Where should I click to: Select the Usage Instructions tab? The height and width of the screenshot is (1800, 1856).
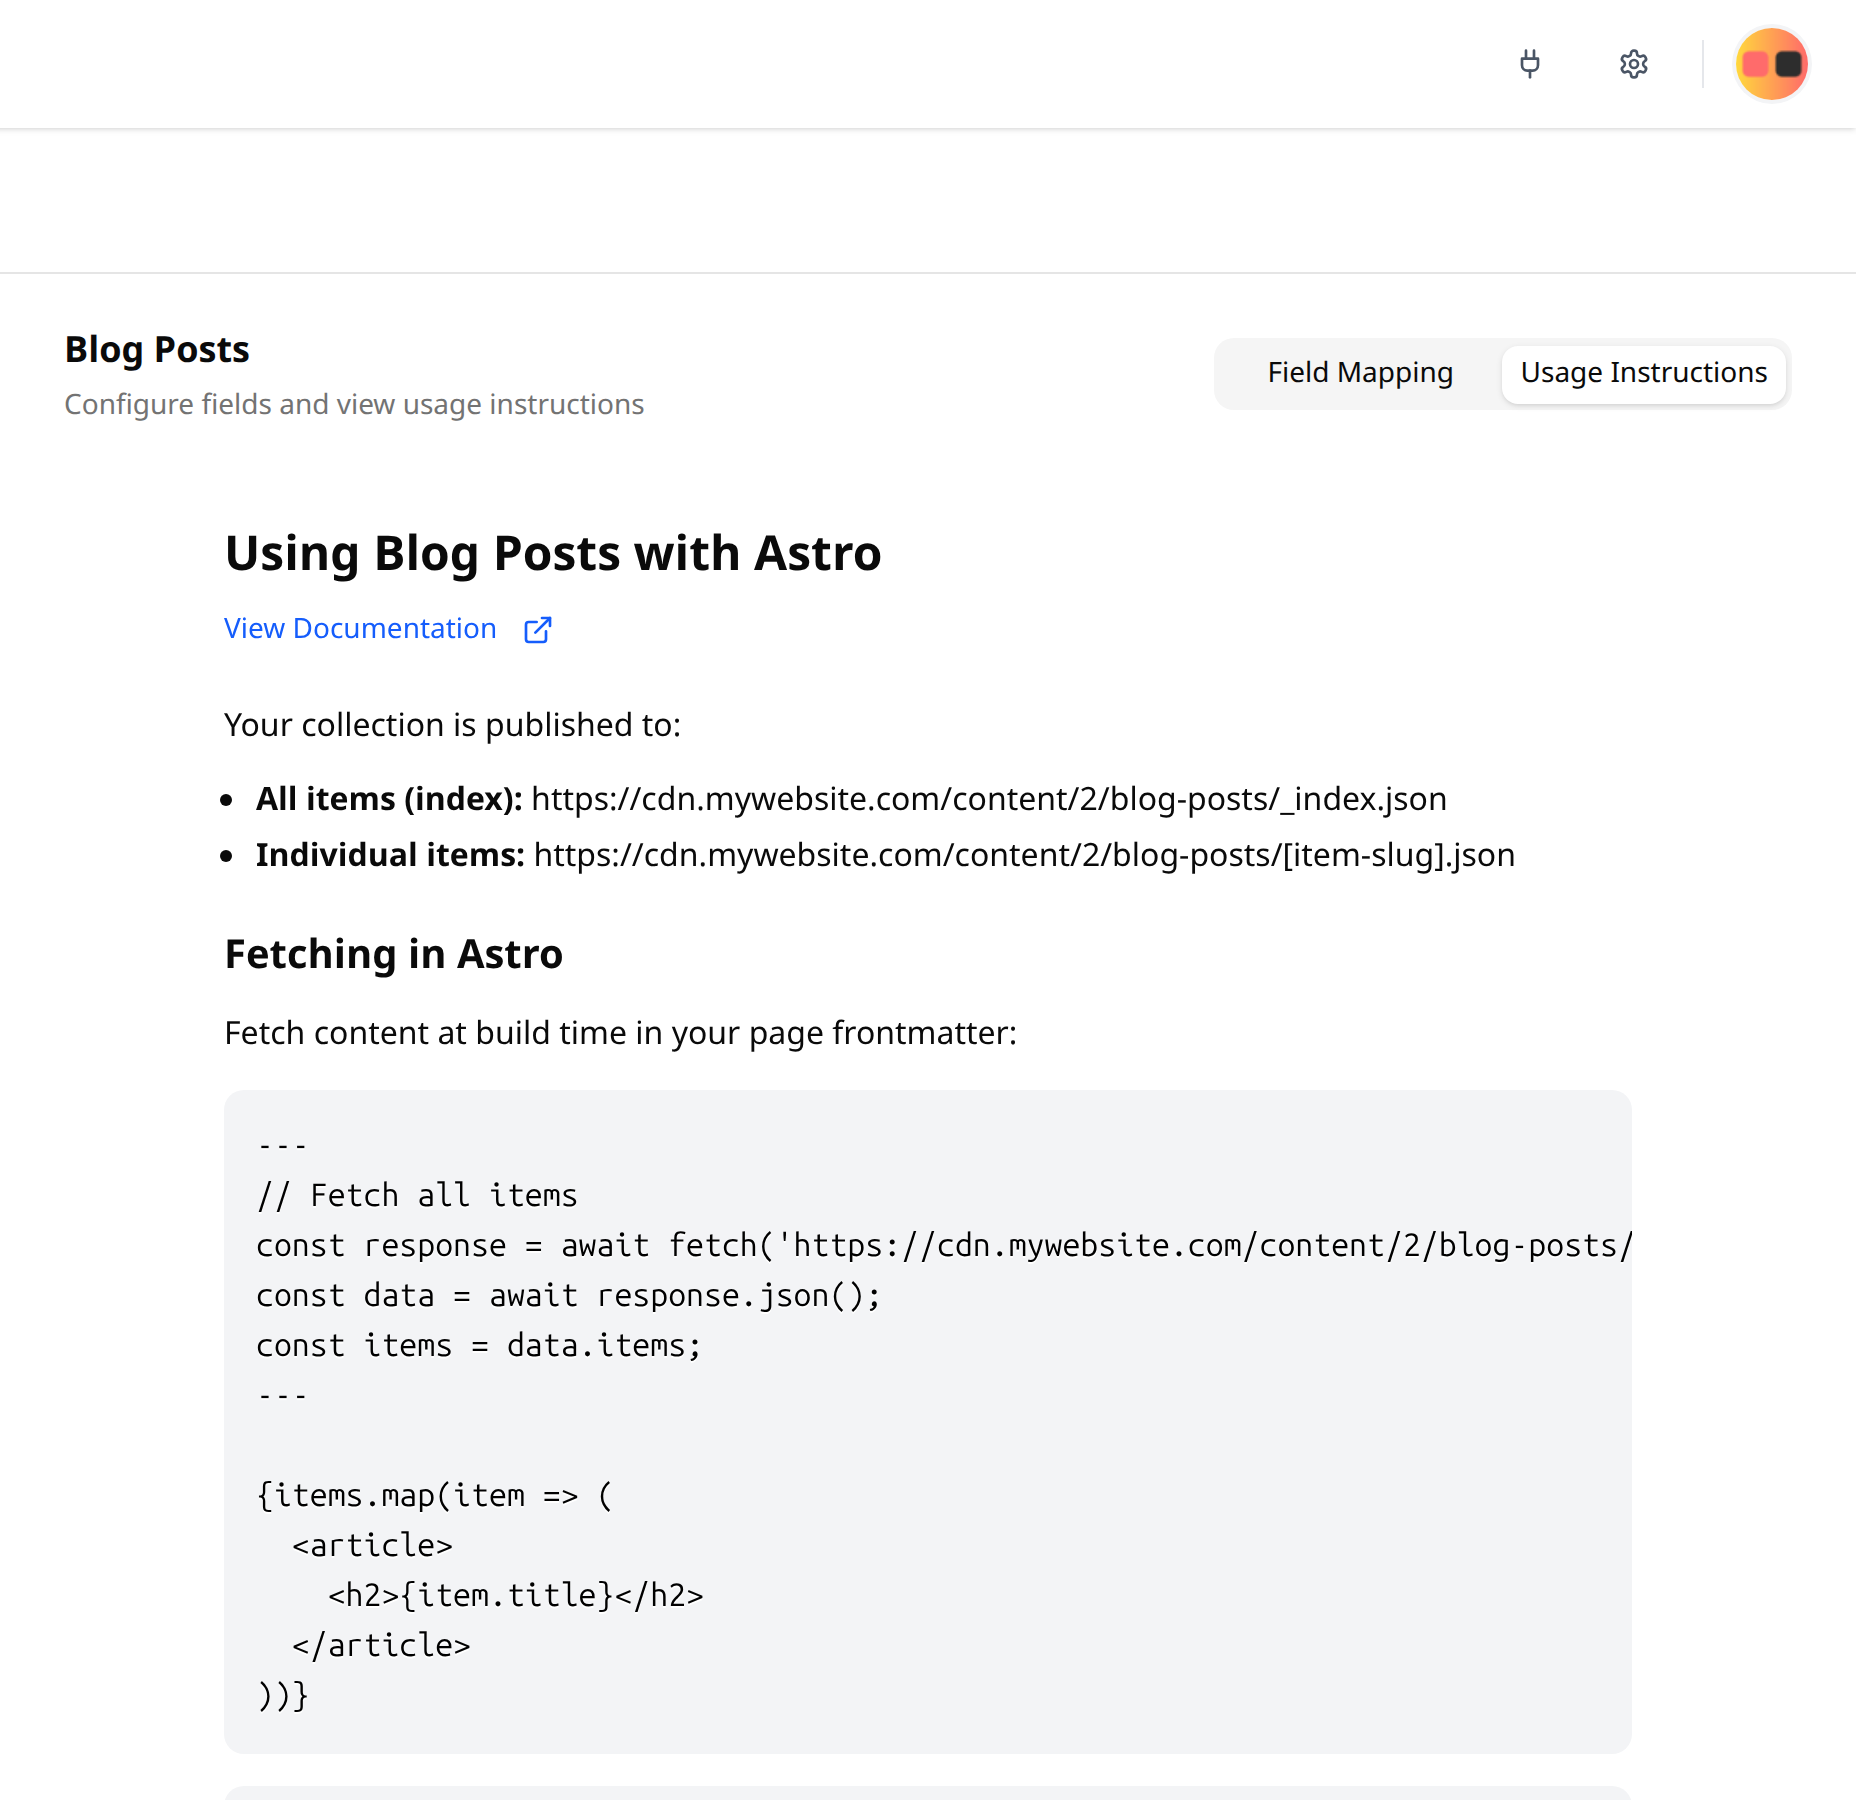(1643, 372)
